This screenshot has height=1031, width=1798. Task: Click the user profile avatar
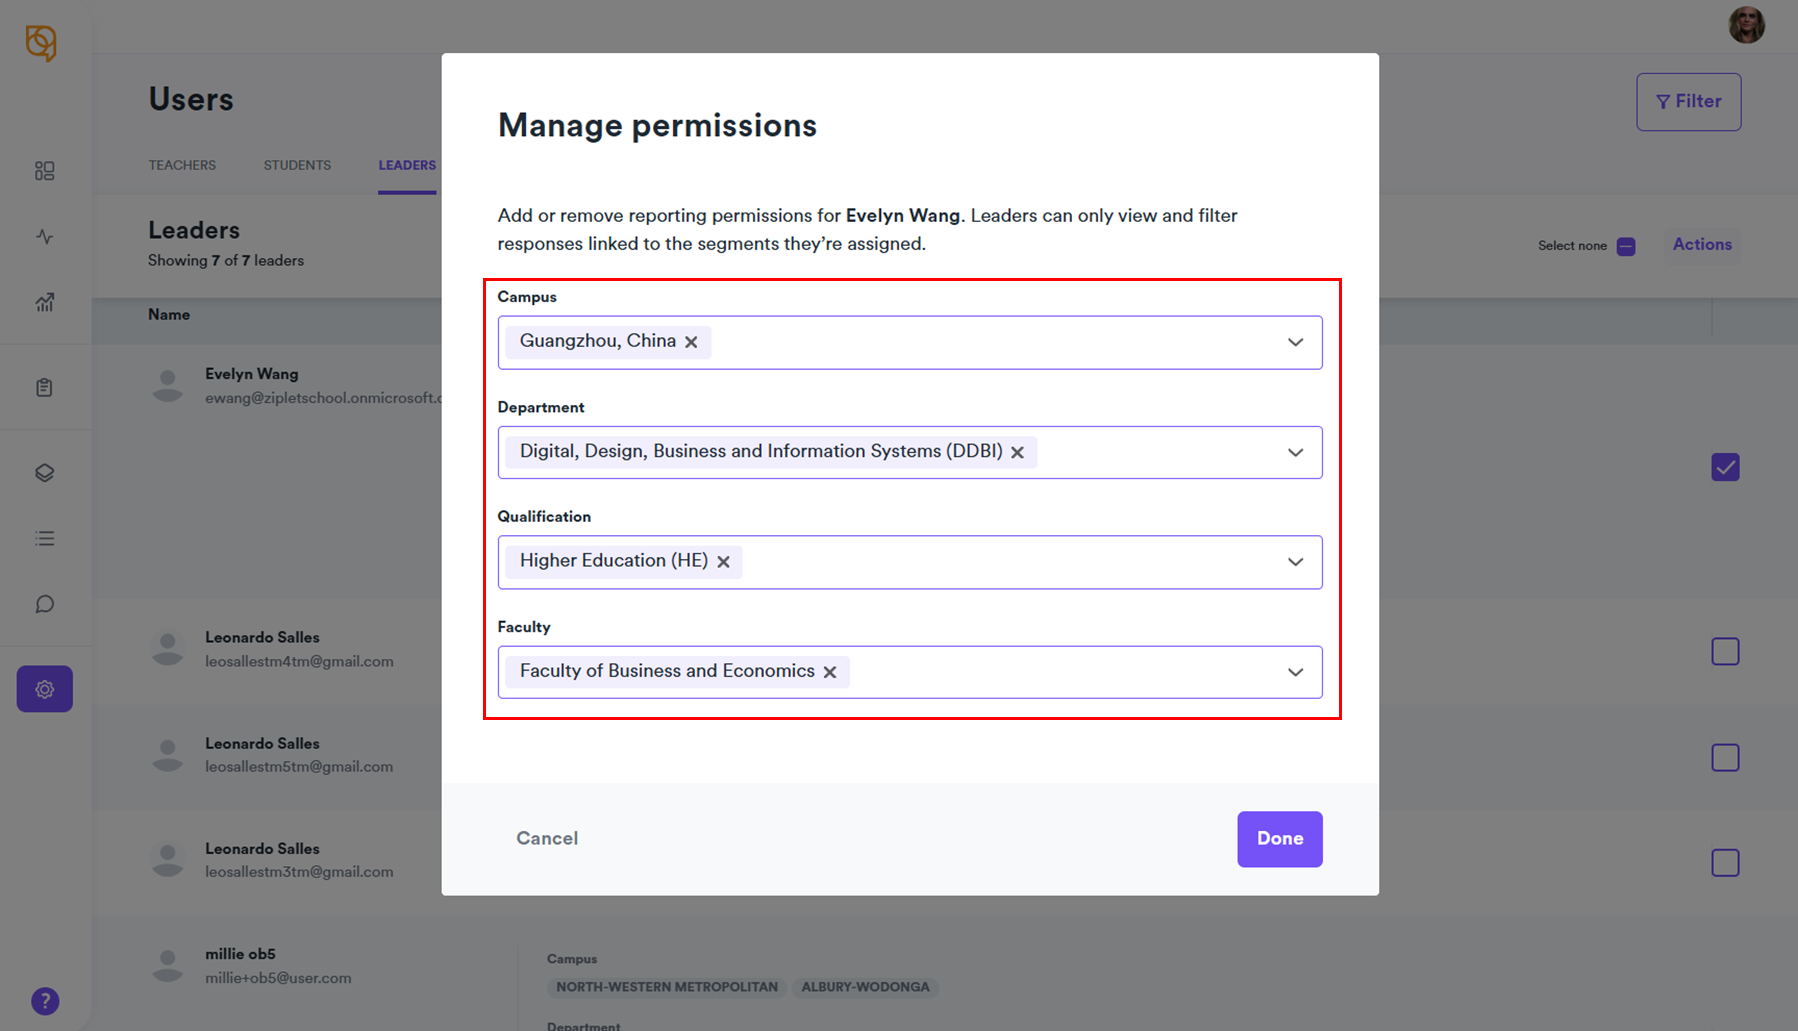(1746, 25)
